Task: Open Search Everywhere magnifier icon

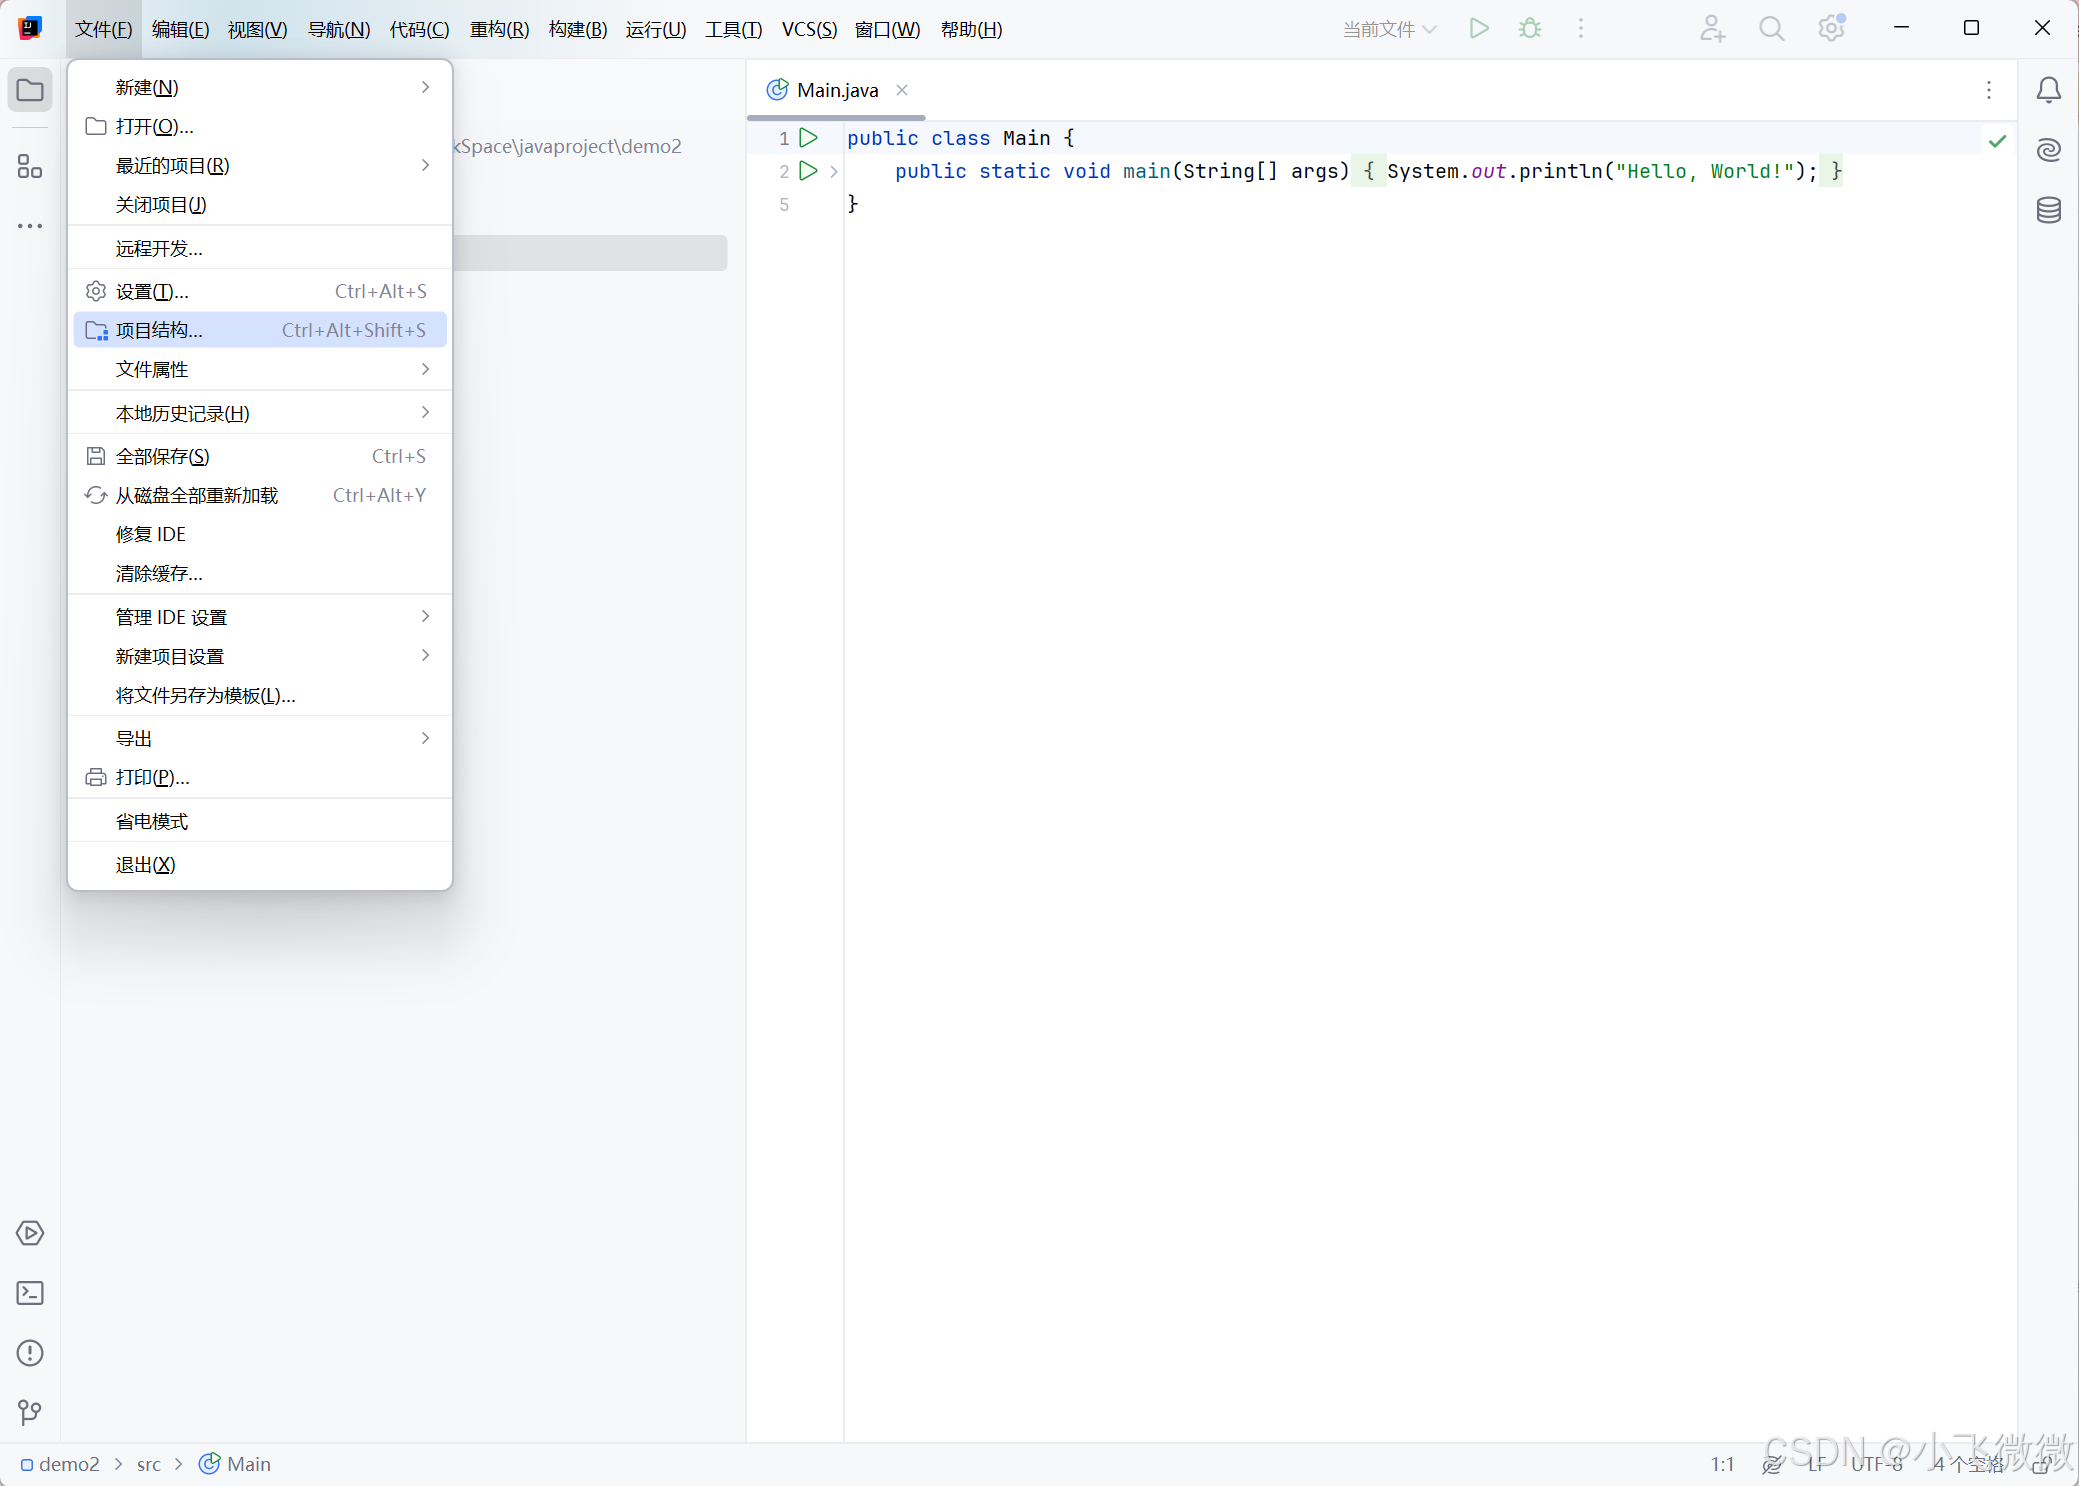Action: tap(1771, 29)
